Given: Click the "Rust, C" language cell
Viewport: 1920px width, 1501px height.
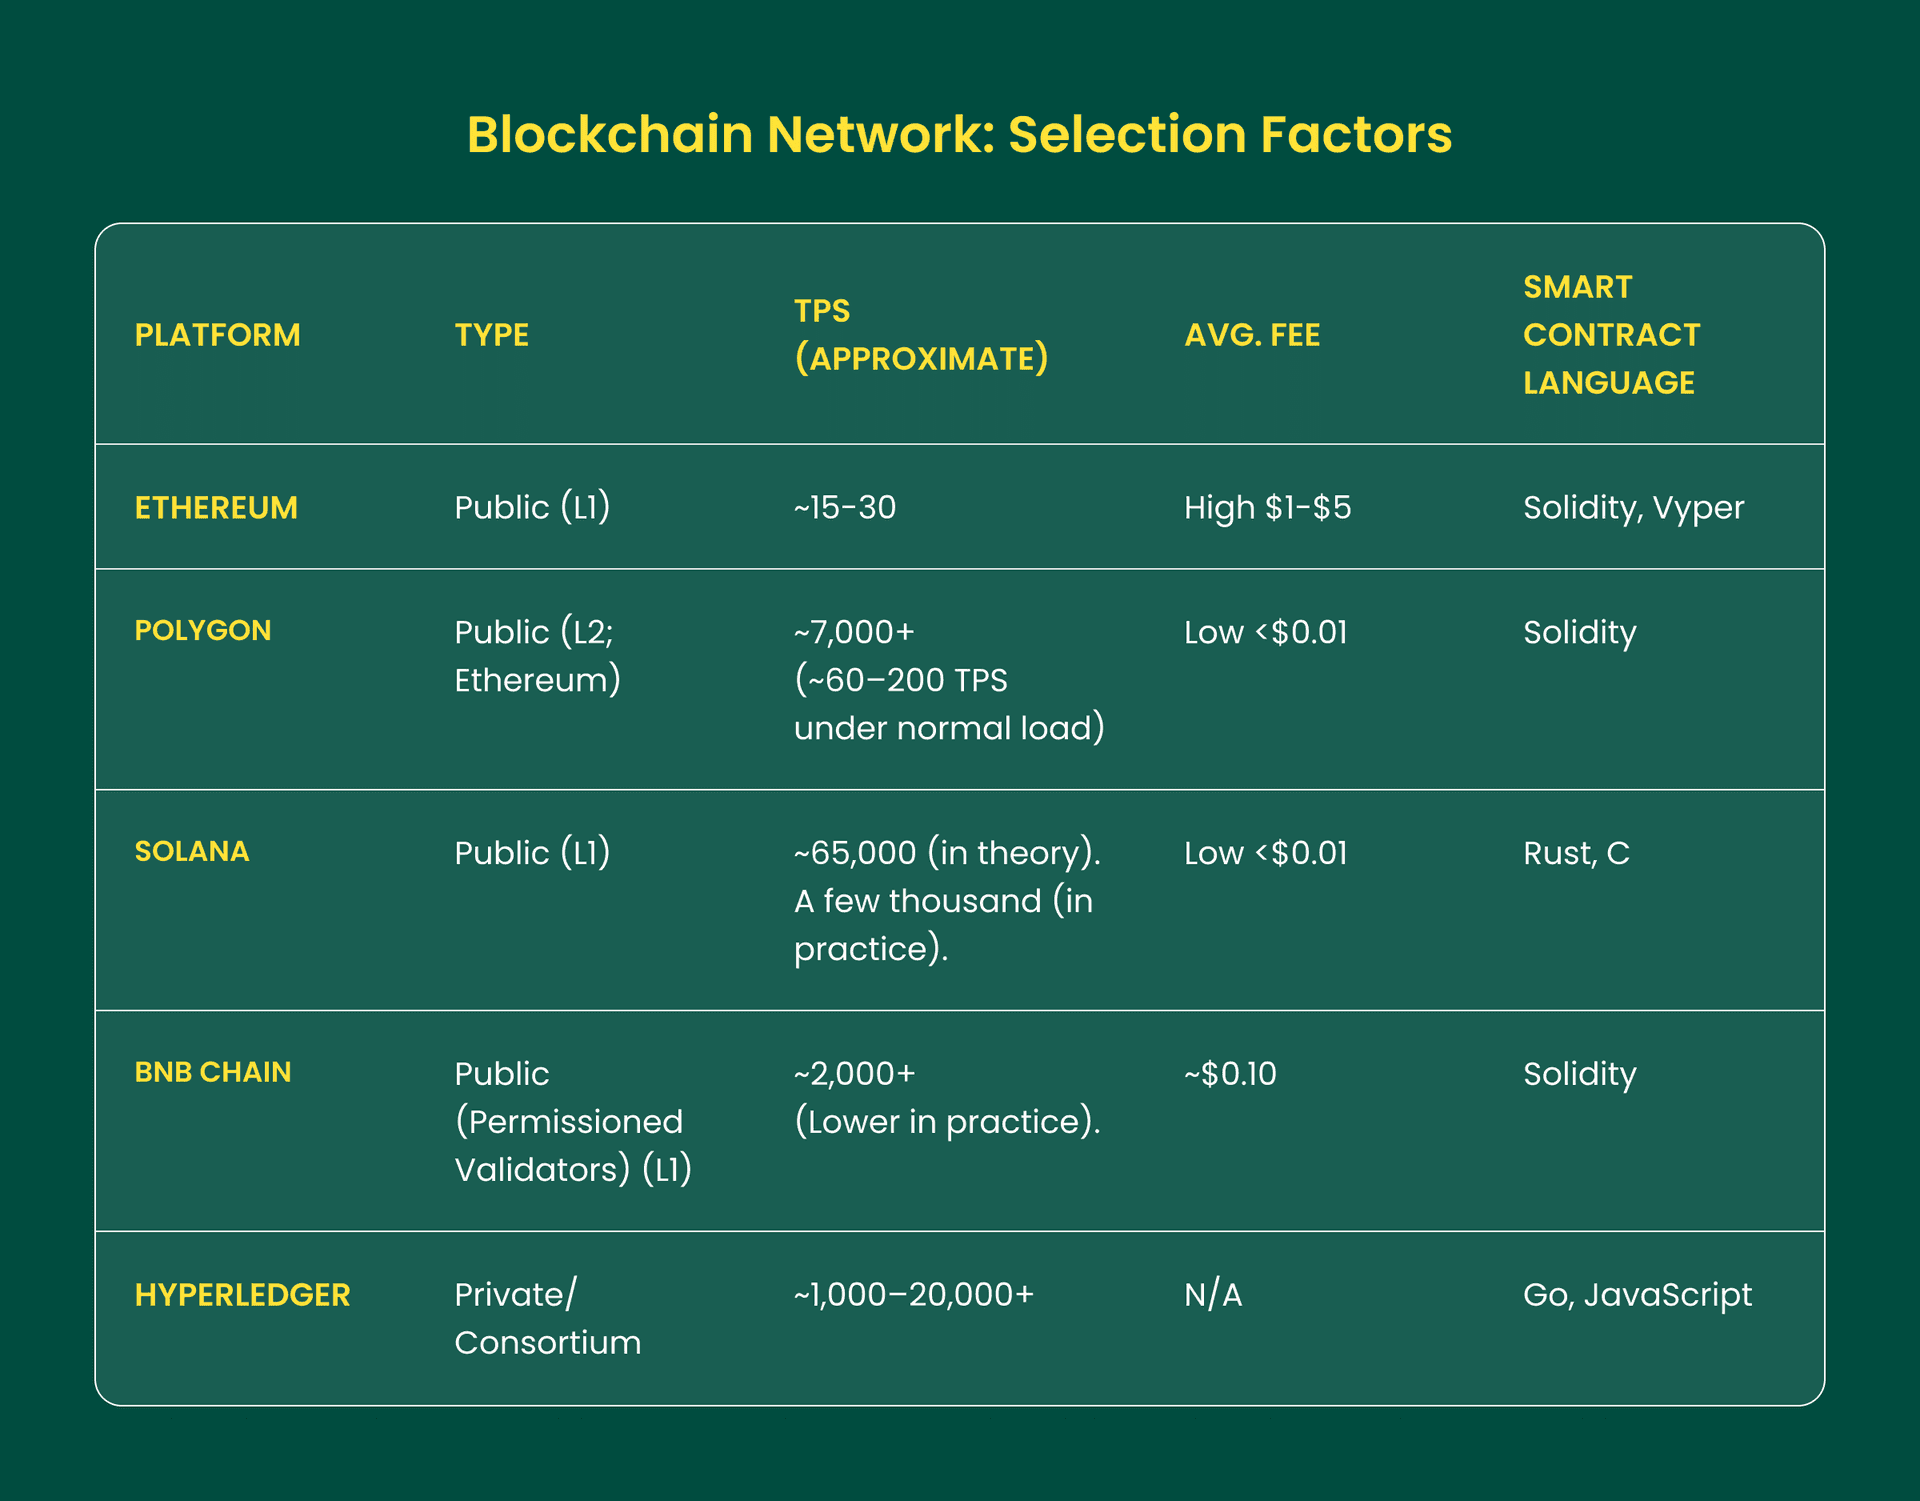Looking at the screenshot, I should (x=1576, y=853).
